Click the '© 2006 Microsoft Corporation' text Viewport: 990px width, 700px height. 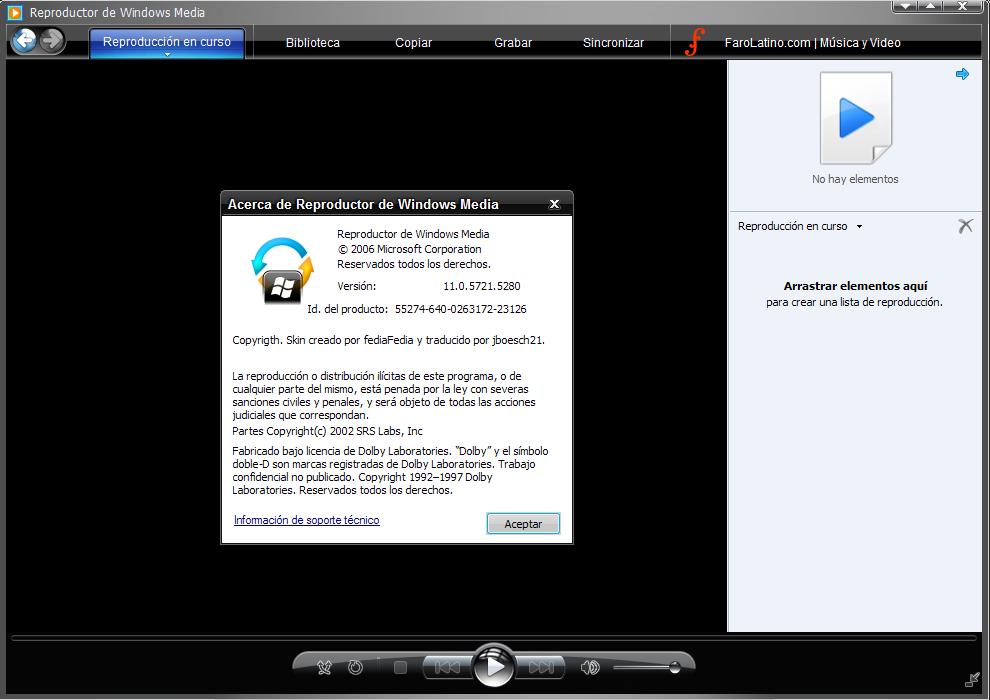tap(409, 249)
